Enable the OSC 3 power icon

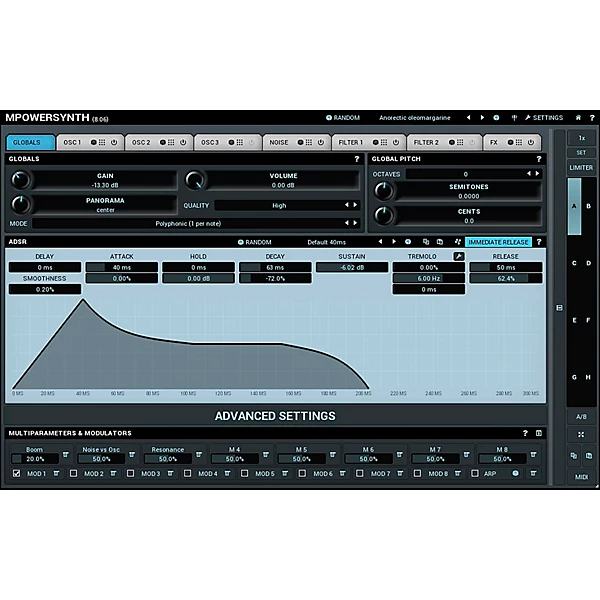tap(251, 142)
